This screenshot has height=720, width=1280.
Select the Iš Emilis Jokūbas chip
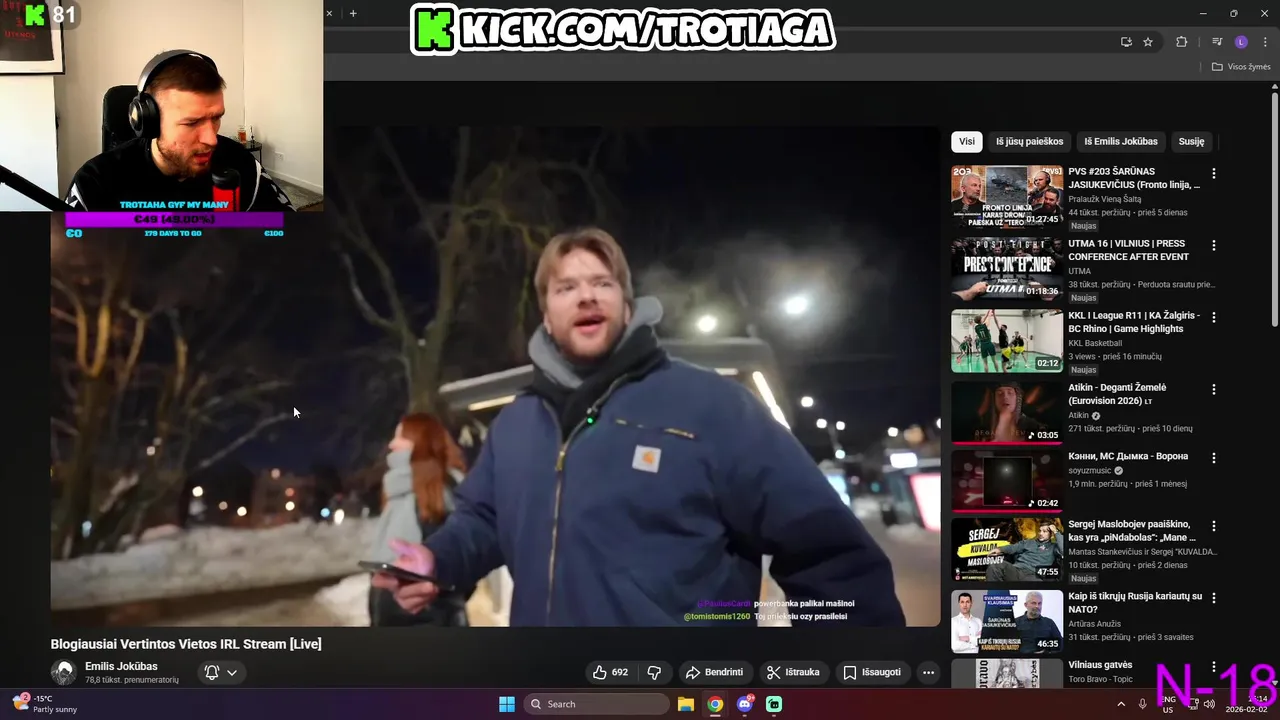(1121, 142)
